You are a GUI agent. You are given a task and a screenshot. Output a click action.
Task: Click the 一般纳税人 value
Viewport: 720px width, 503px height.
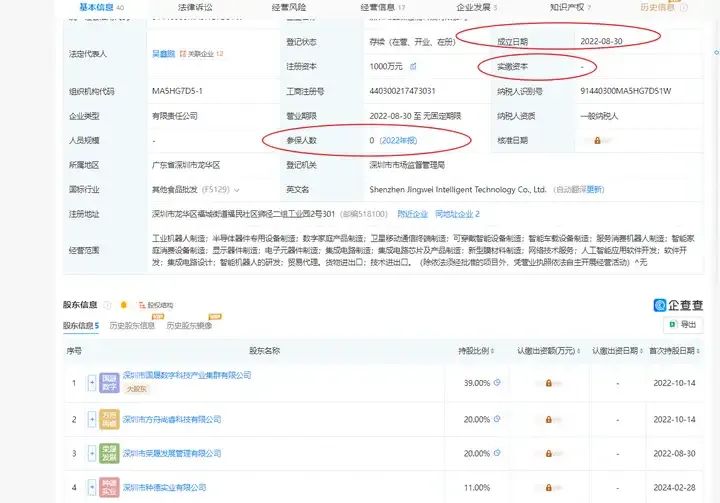(x=599, y=116)
